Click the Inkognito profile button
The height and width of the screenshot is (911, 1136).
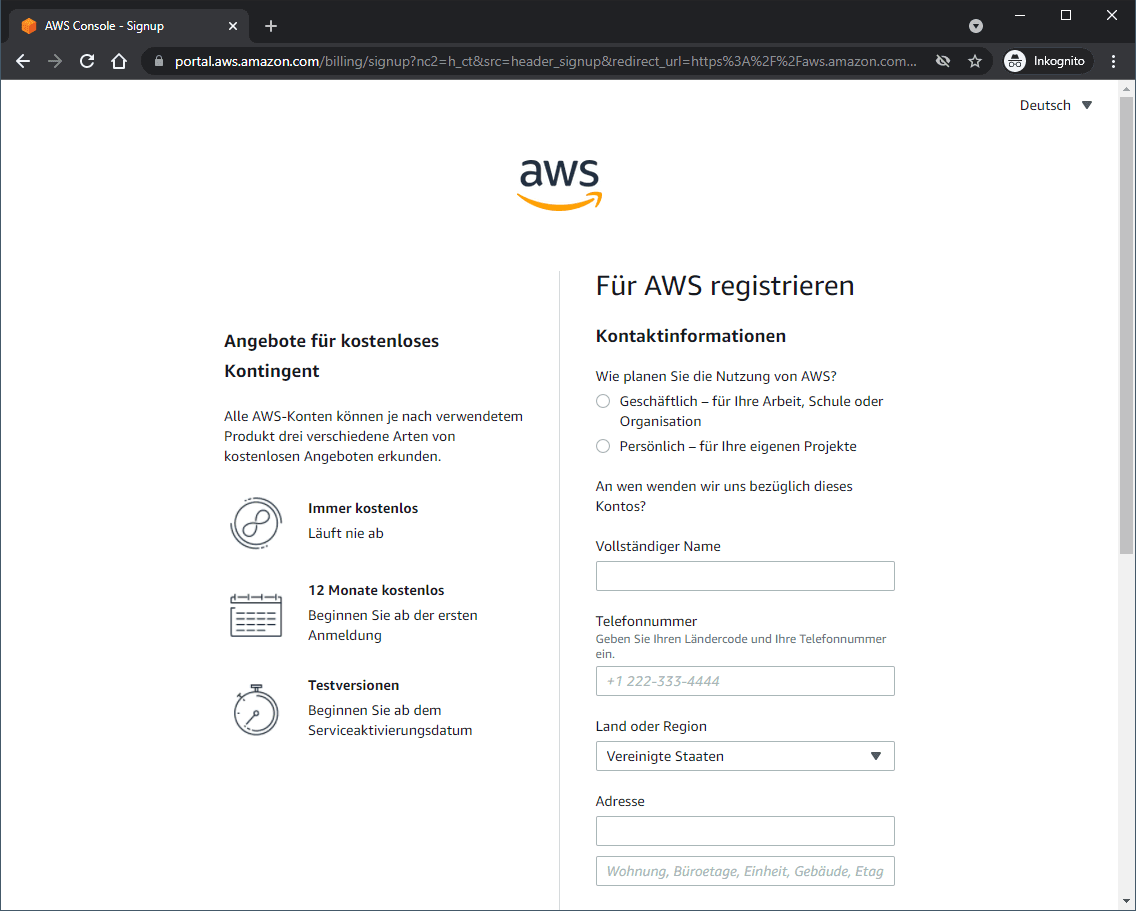coord(1048,61)
